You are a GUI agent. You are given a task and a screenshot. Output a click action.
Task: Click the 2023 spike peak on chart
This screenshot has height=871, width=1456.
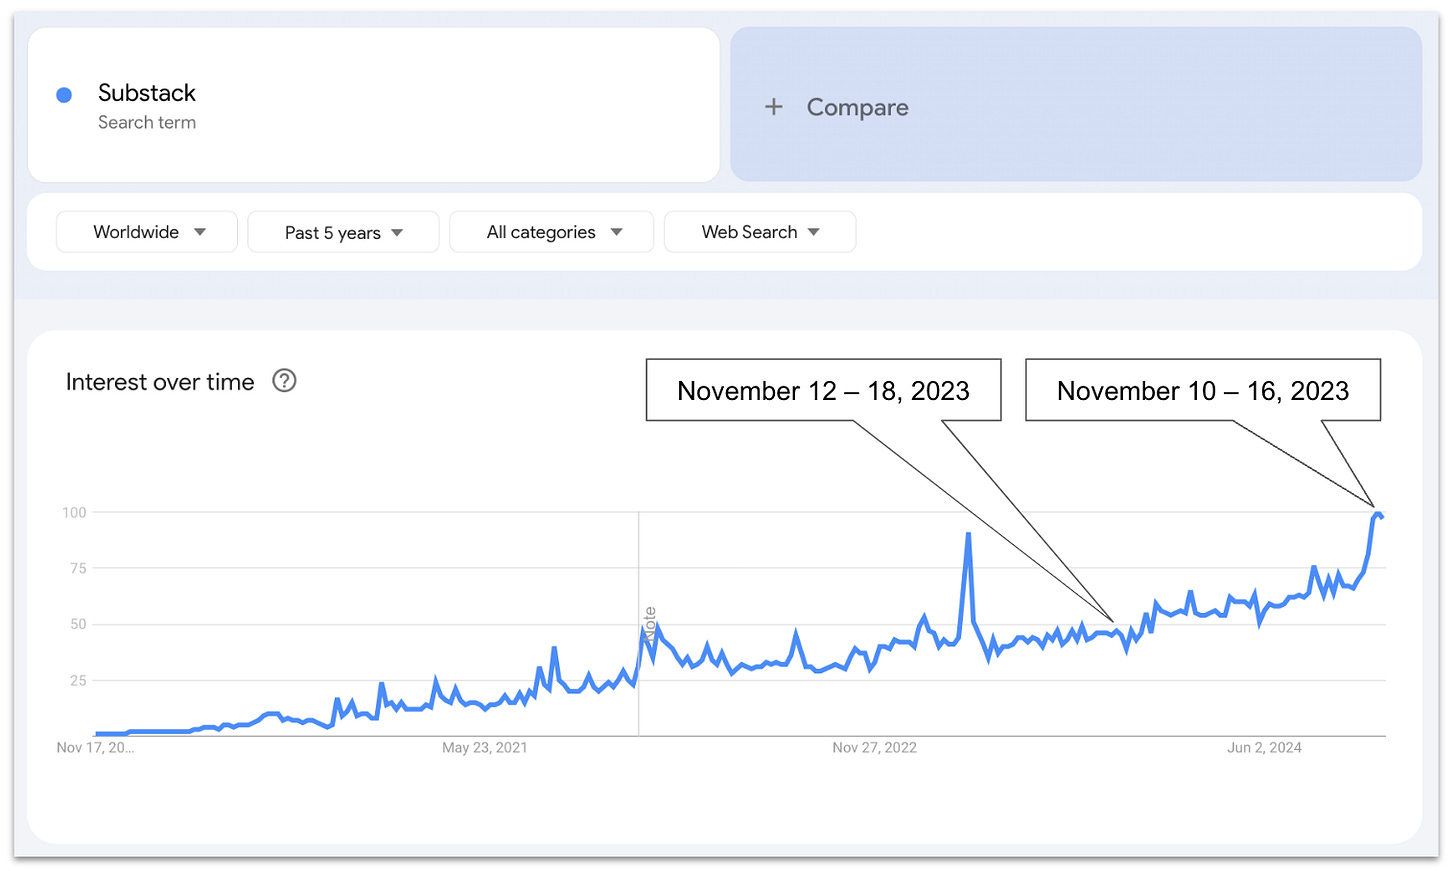(x=968, y=535)
